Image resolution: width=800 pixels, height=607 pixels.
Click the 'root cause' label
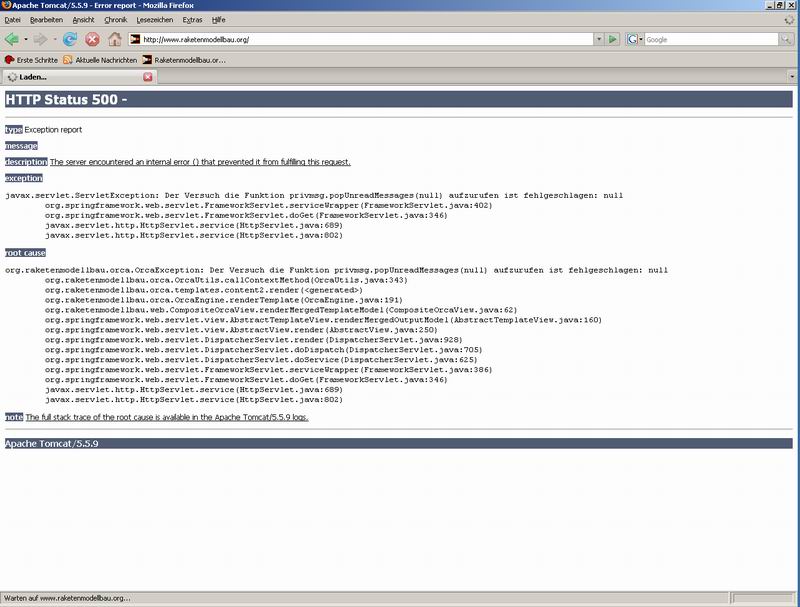(26, 253)
